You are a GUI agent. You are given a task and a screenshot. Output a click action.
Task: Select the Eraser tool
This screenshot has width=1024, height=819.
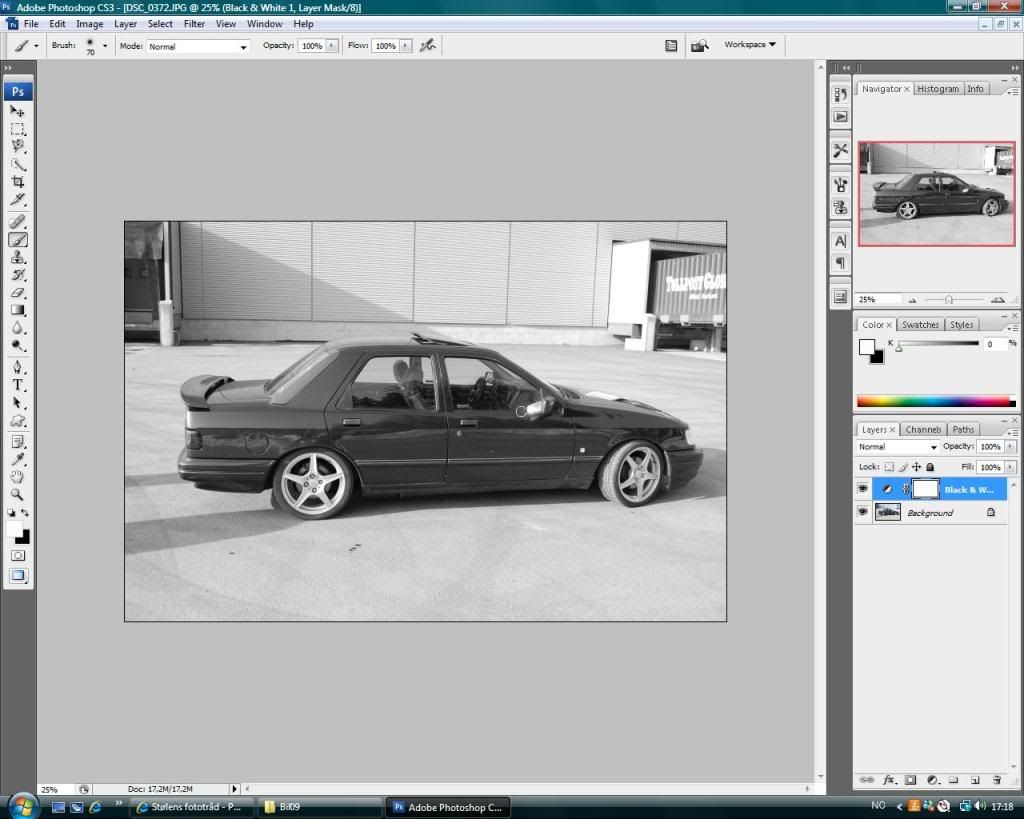[18, 292]
